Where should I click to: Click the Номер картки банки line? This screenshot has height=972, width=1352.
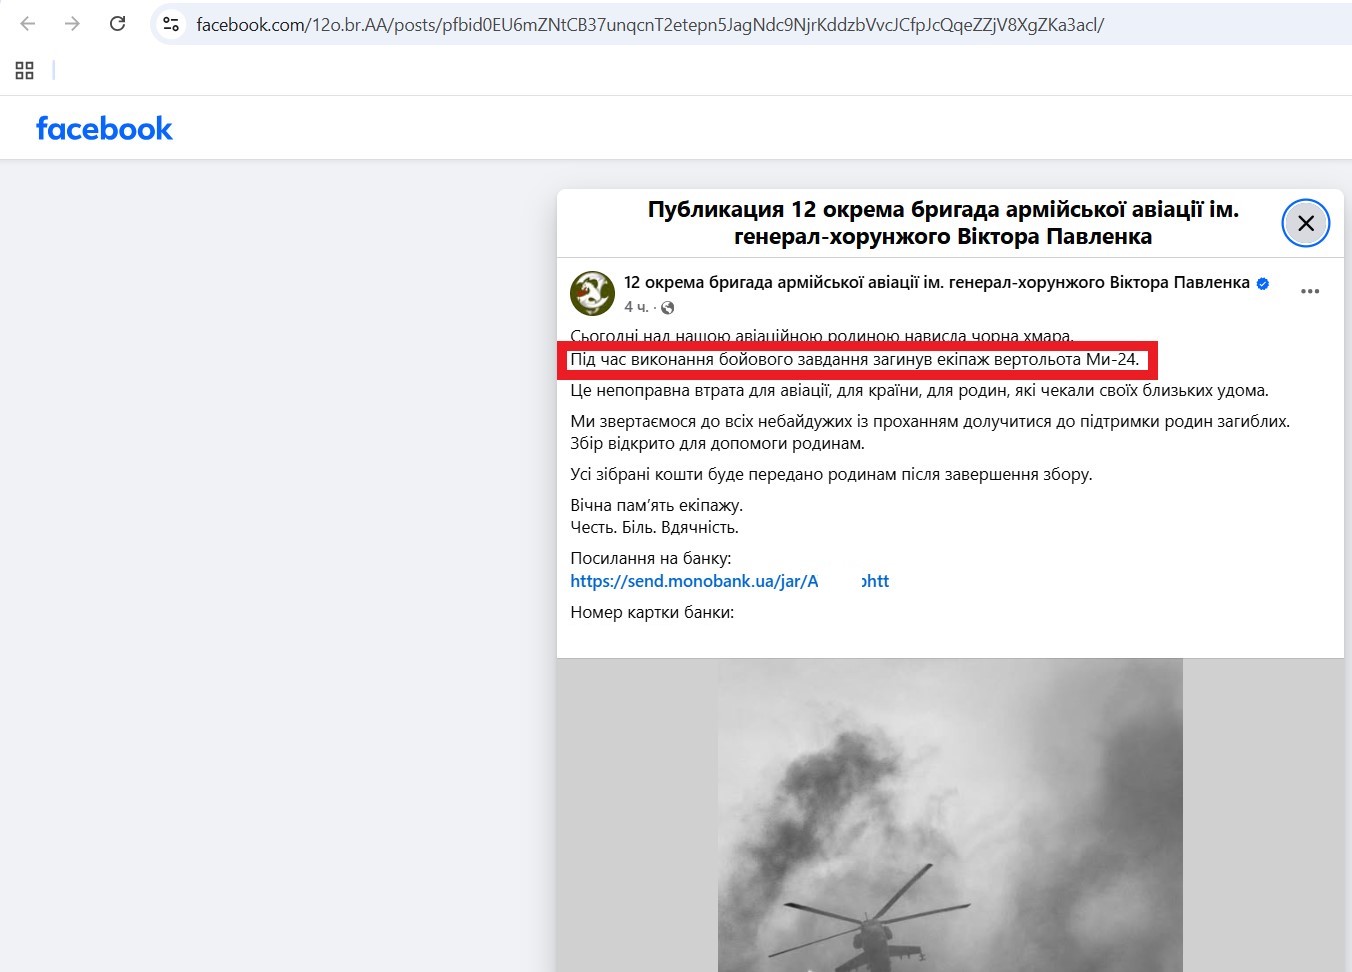coord(652,612)
